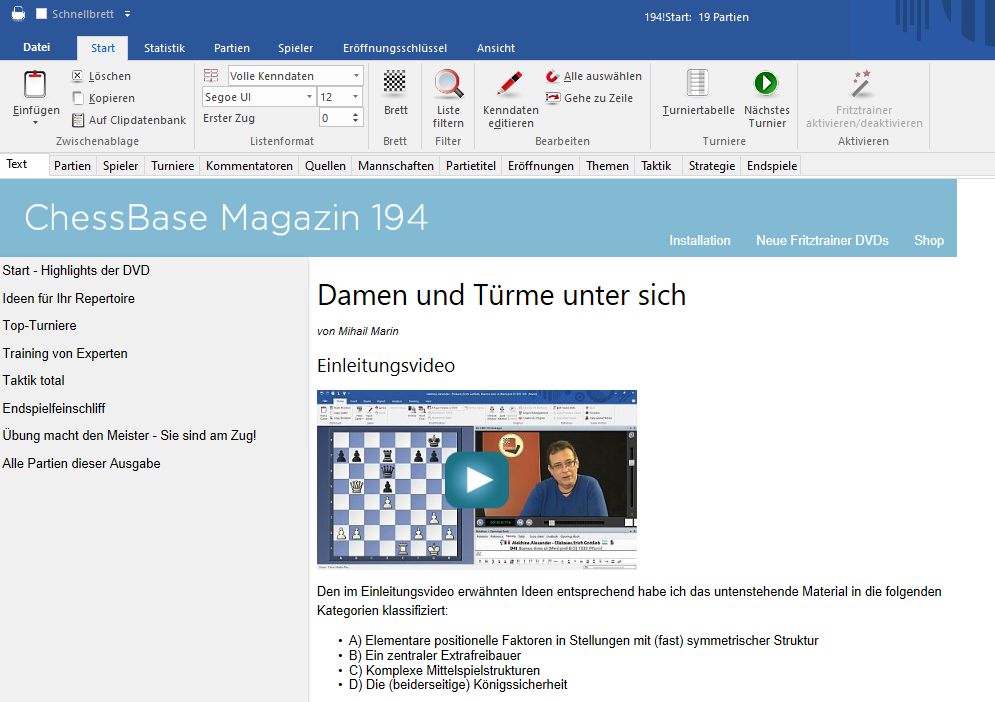Click the Einfügen clipboard paste icon

pos(35,86)
